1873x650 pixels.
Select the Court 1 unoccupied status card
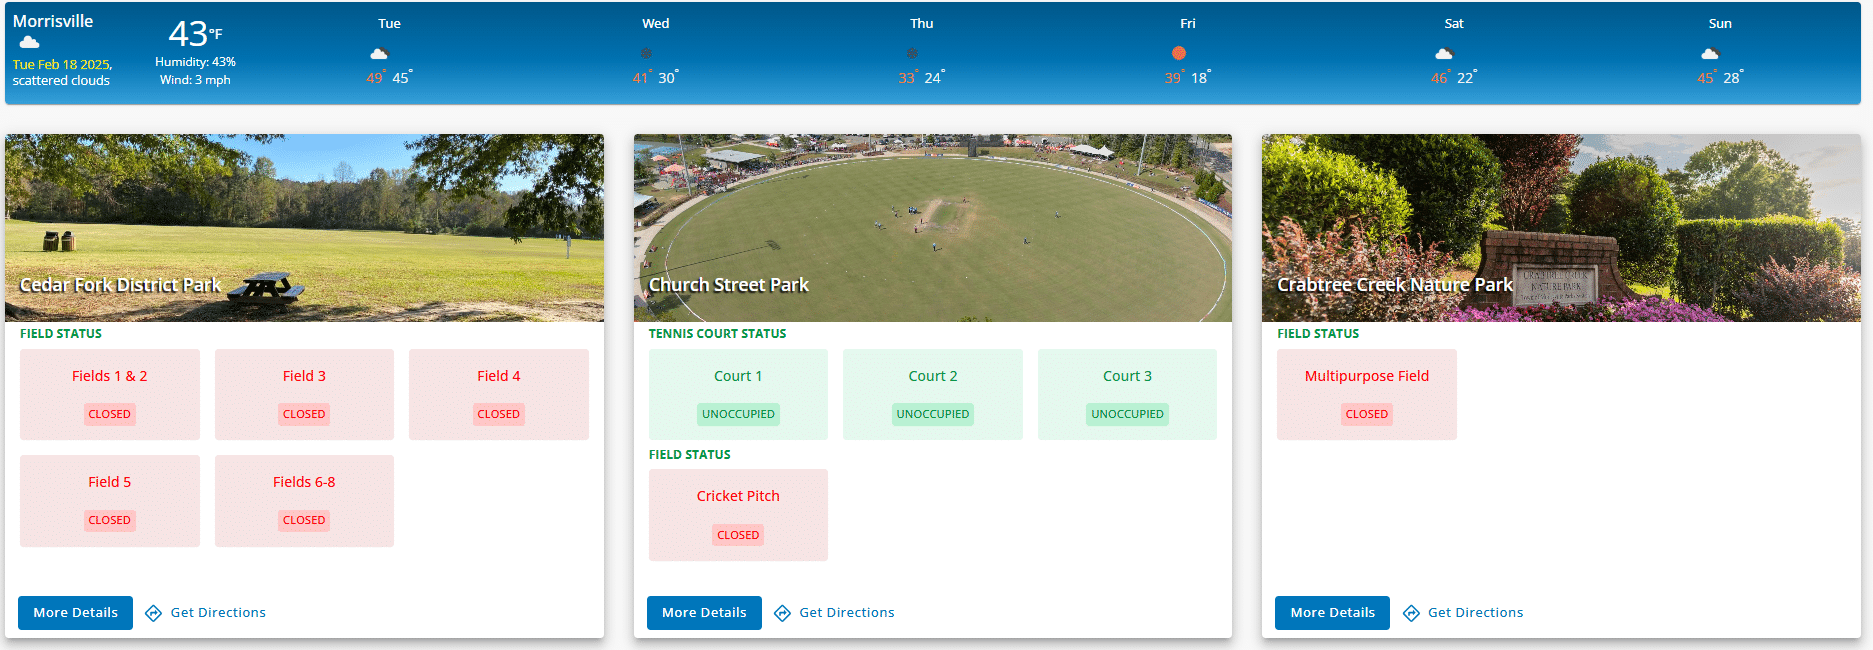click(x=738, y=394)
